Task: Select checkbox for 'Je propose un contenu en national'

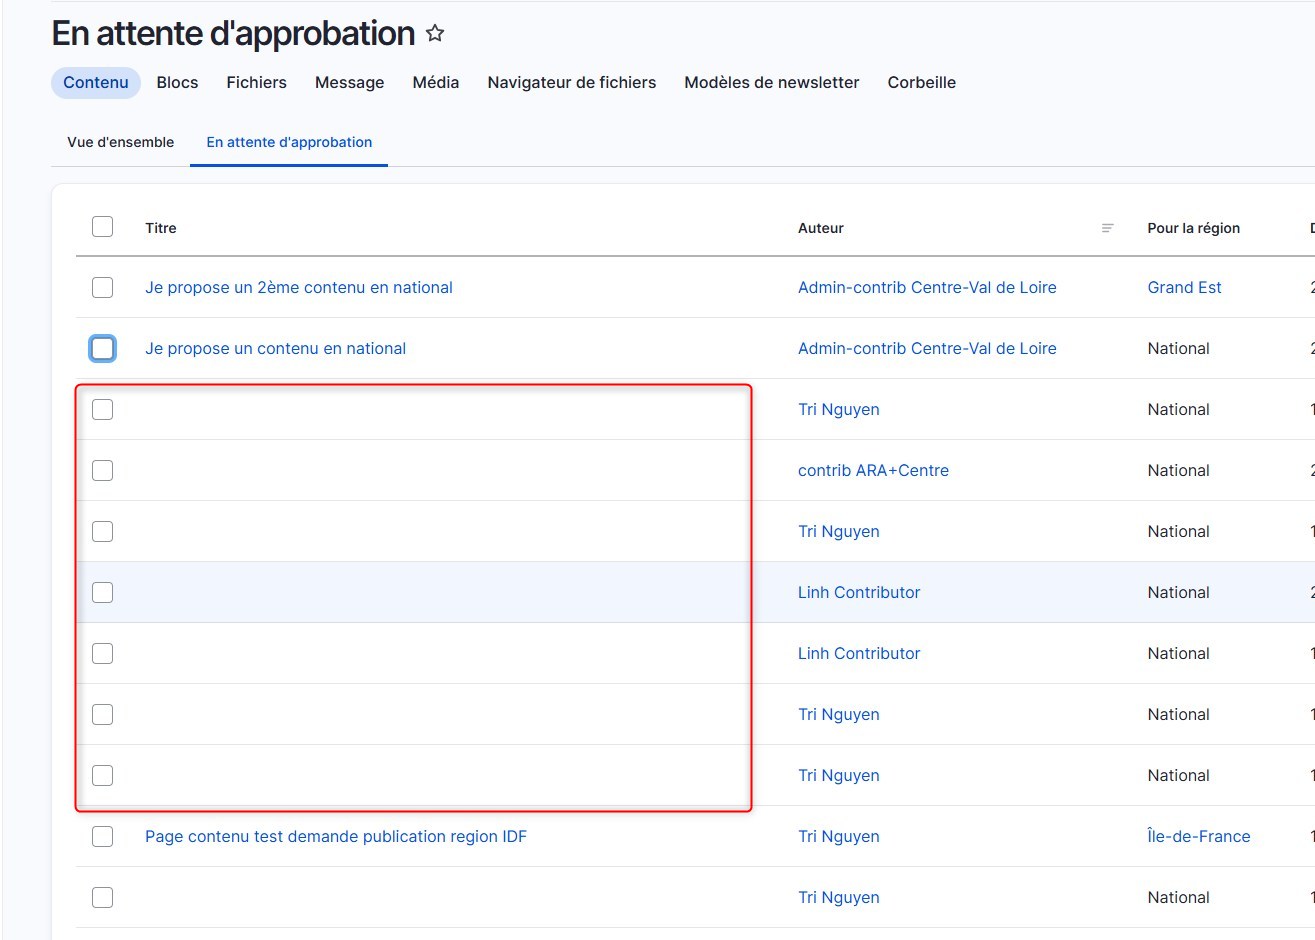Action: (102, 349)
